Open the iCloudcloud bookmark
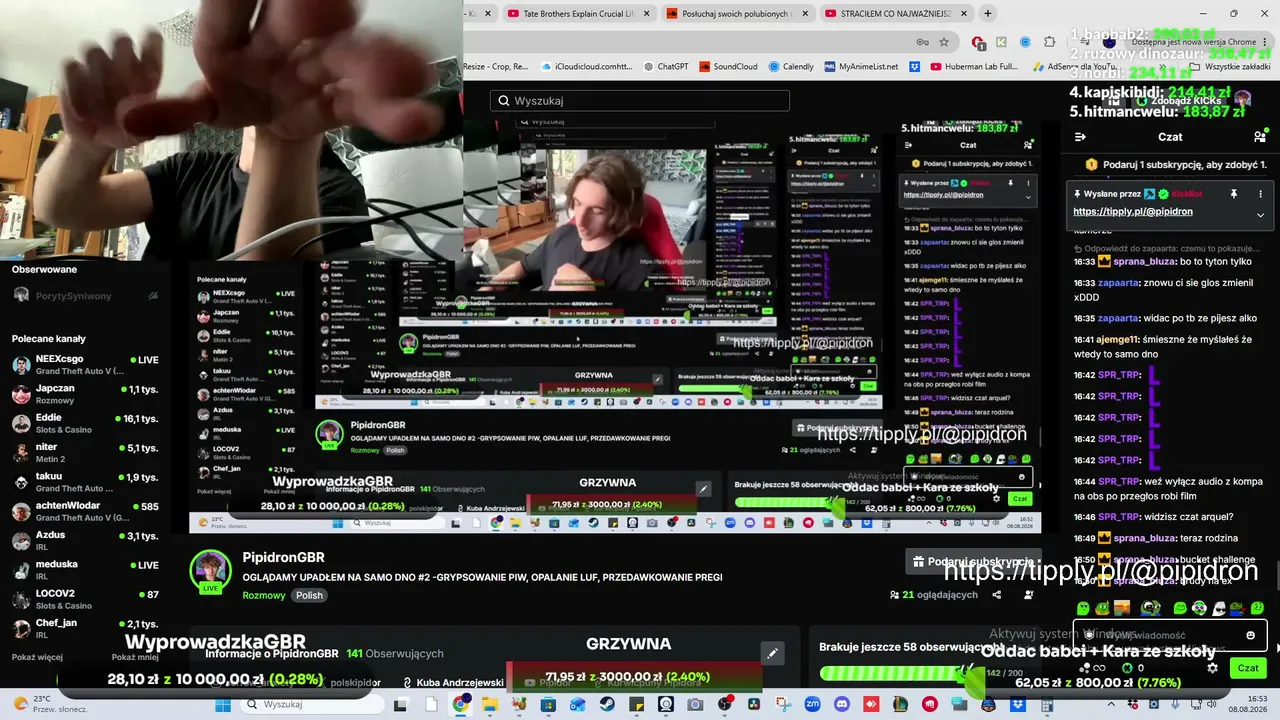The width and height of the screenshot is (1280, 720). point(586,67)
